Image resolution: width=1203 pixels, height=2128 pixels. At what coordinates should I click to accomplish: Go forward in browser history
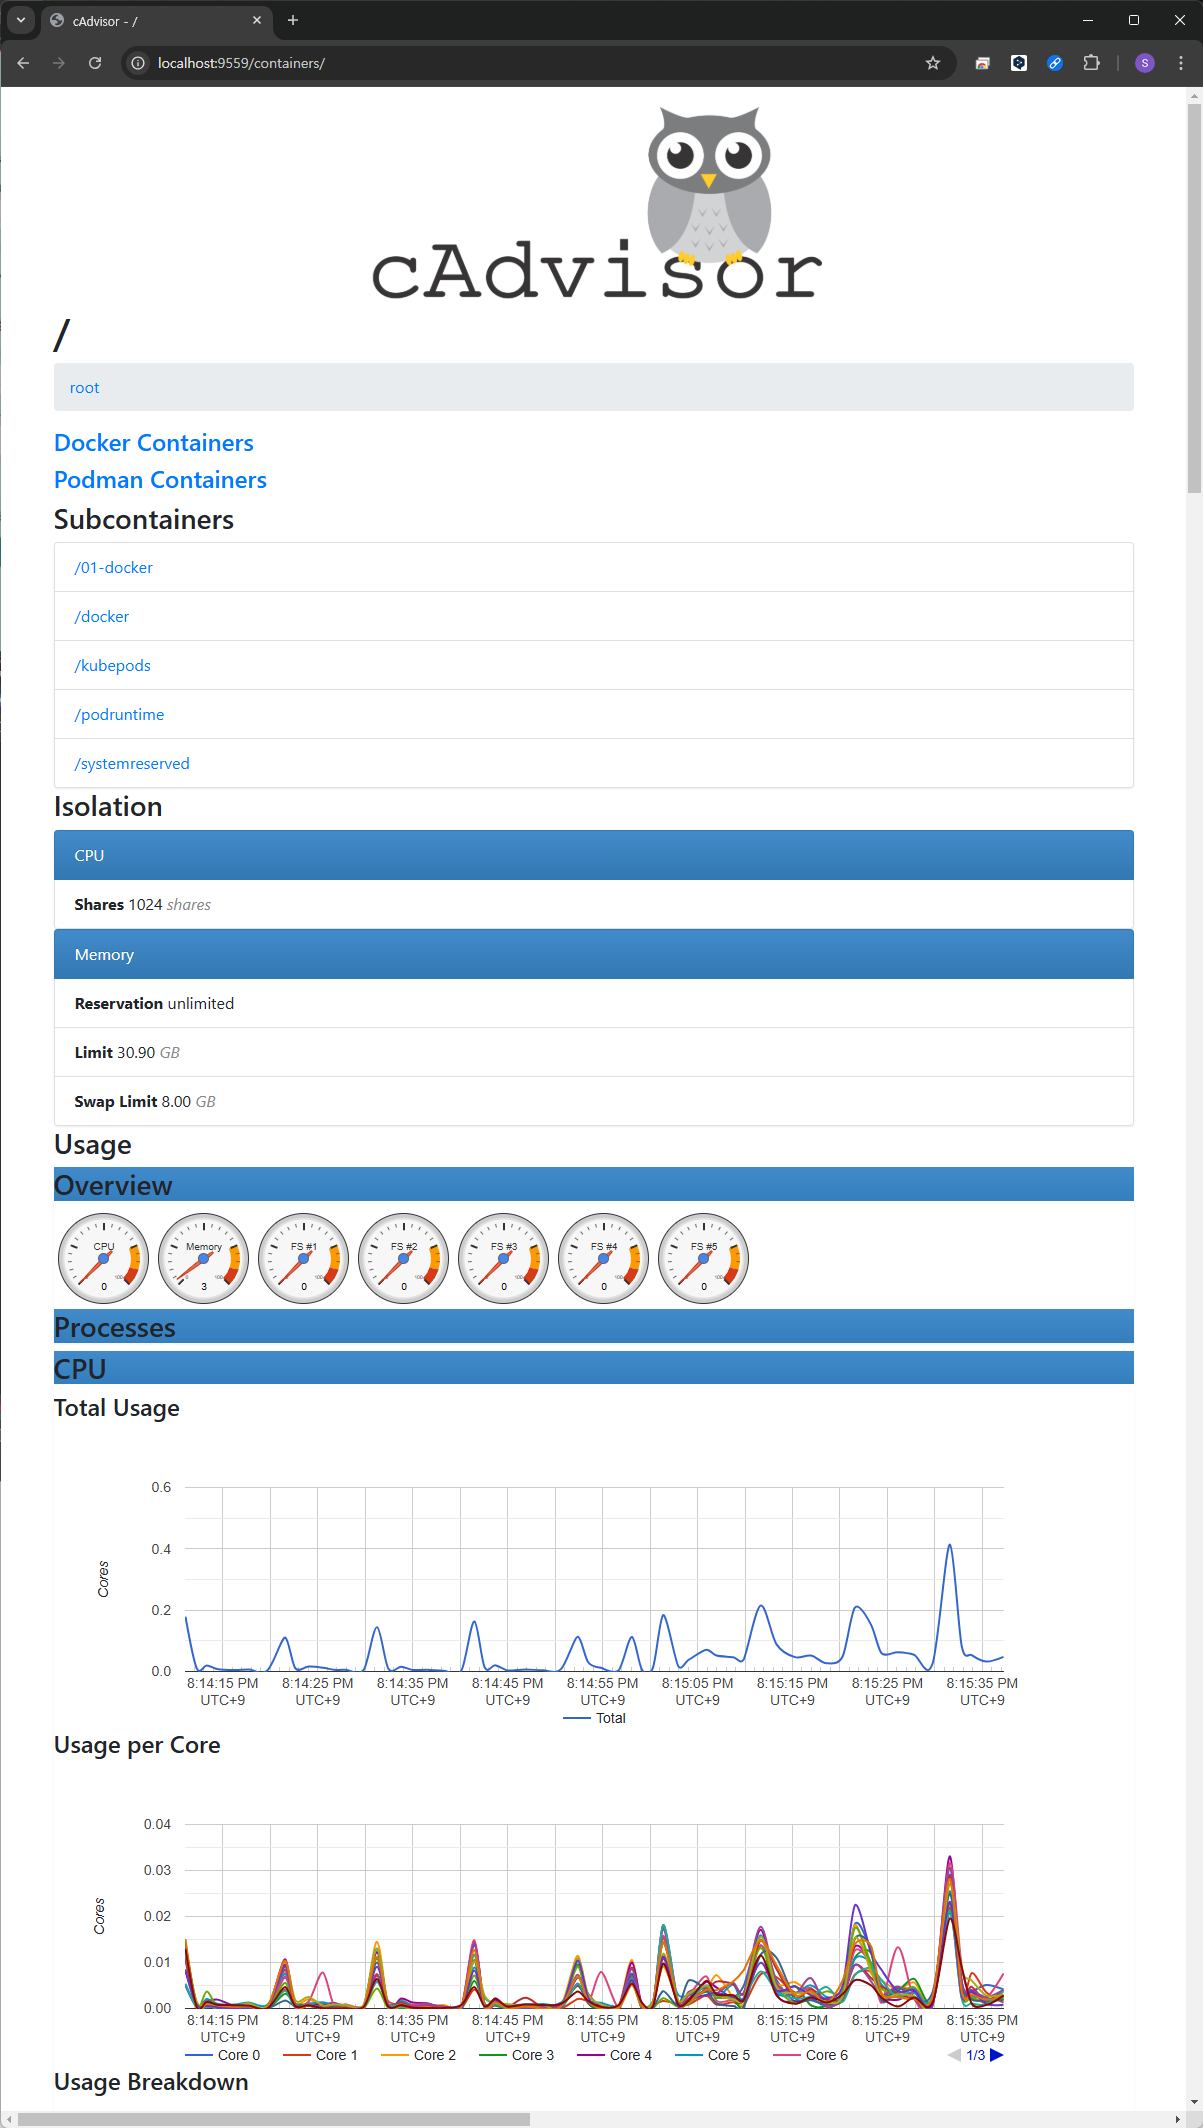point(59,63)
